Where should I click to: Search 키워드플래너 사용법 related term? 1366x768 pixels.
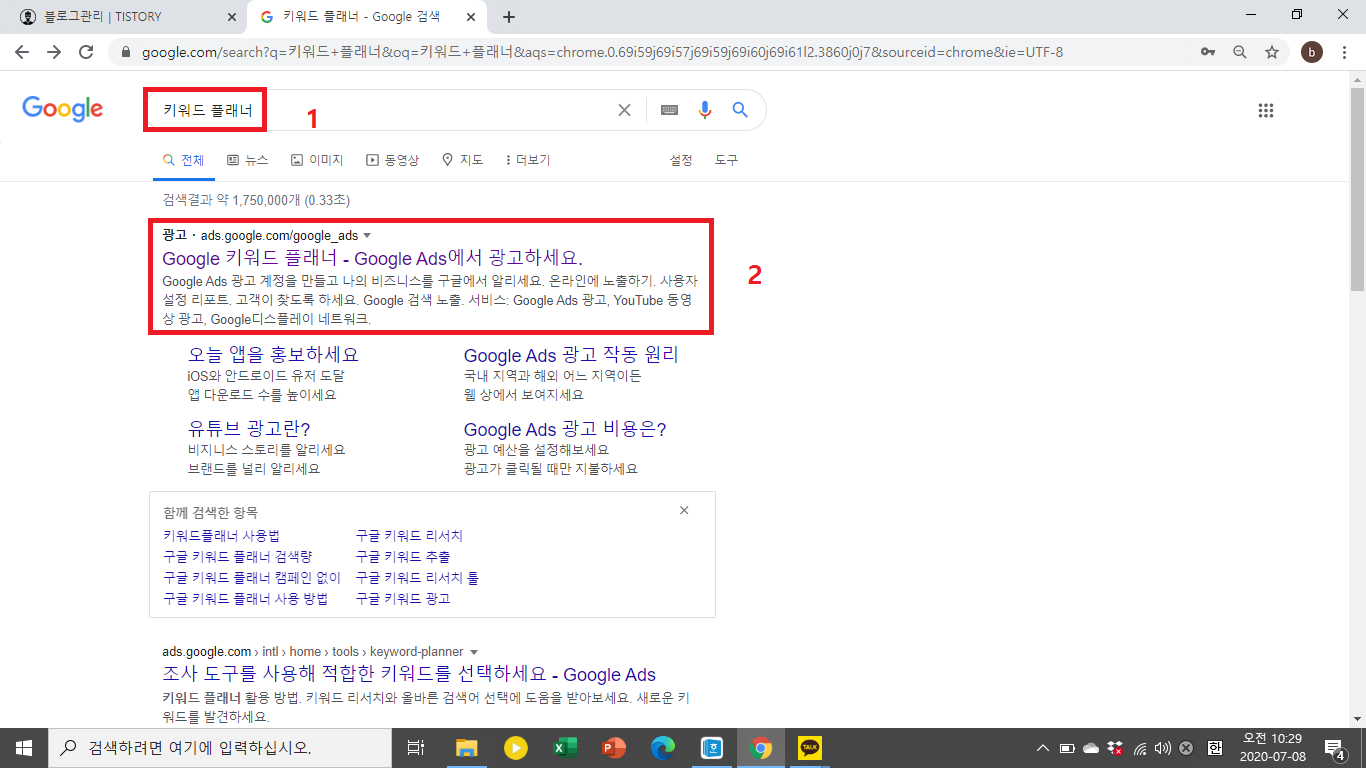pos(221,536)
